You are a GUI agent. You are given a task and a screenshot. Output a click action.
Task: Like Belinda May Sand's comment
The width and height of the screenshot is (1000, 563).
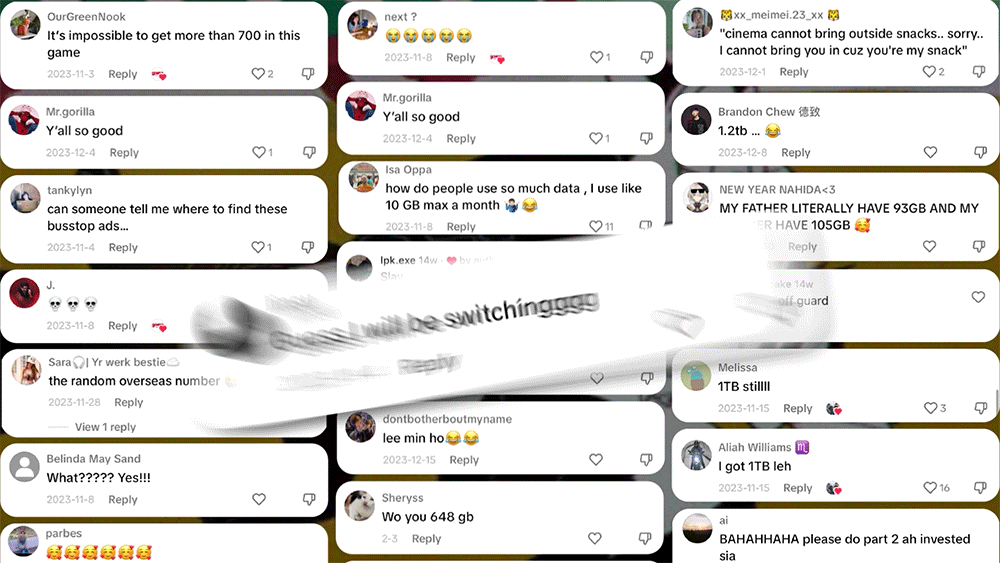pos(259,499)
